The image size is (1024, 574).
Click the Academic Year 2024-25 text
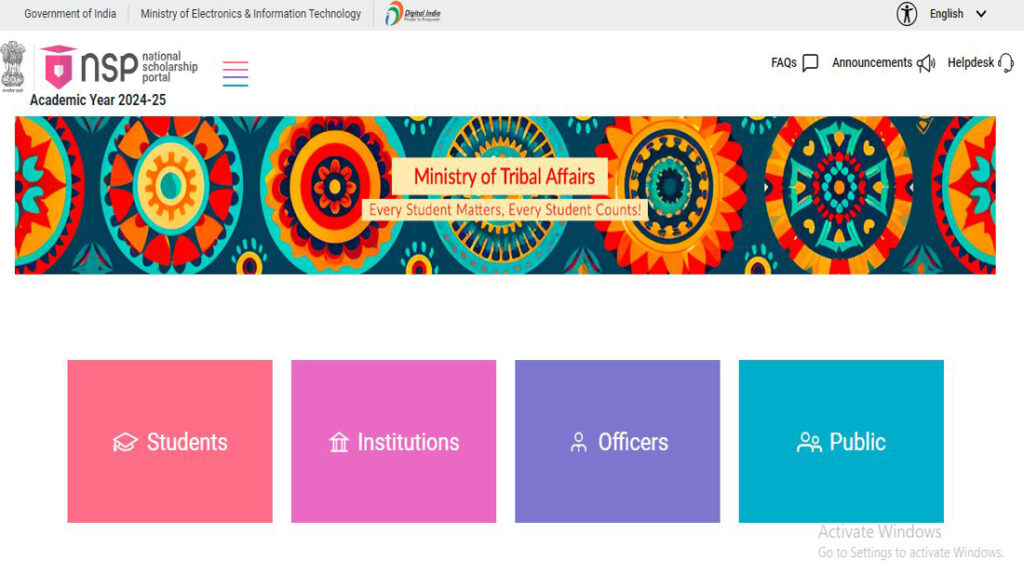tap(98, 100)
